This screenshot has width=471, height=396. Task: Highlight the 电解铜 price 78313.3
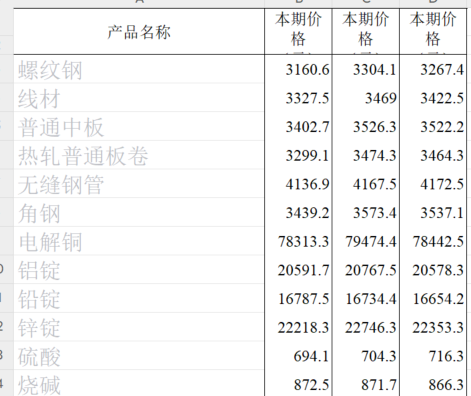298,241
